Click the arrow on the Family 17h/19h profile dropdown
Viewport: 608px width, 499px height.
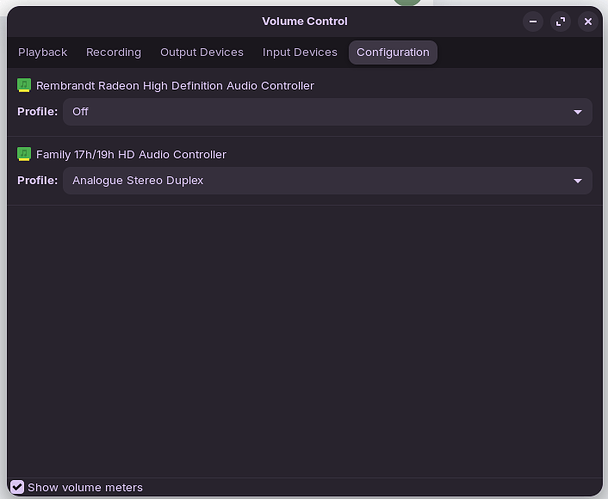(x=577, y=181)
